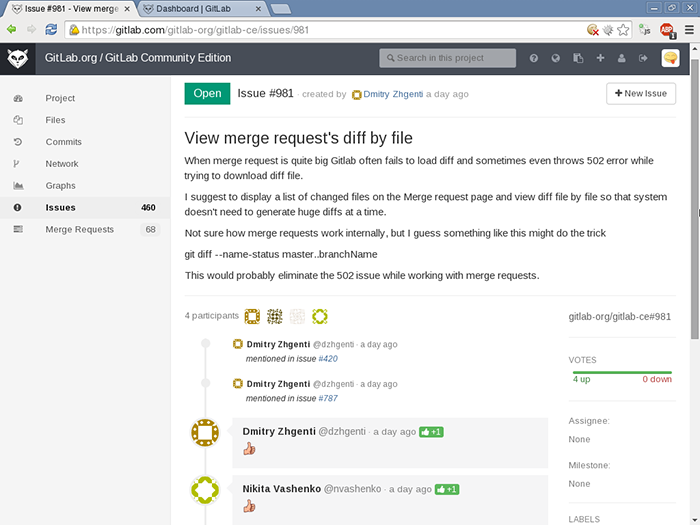
Task: Bookmark page with star icon
Action: (x=623, y=30)
